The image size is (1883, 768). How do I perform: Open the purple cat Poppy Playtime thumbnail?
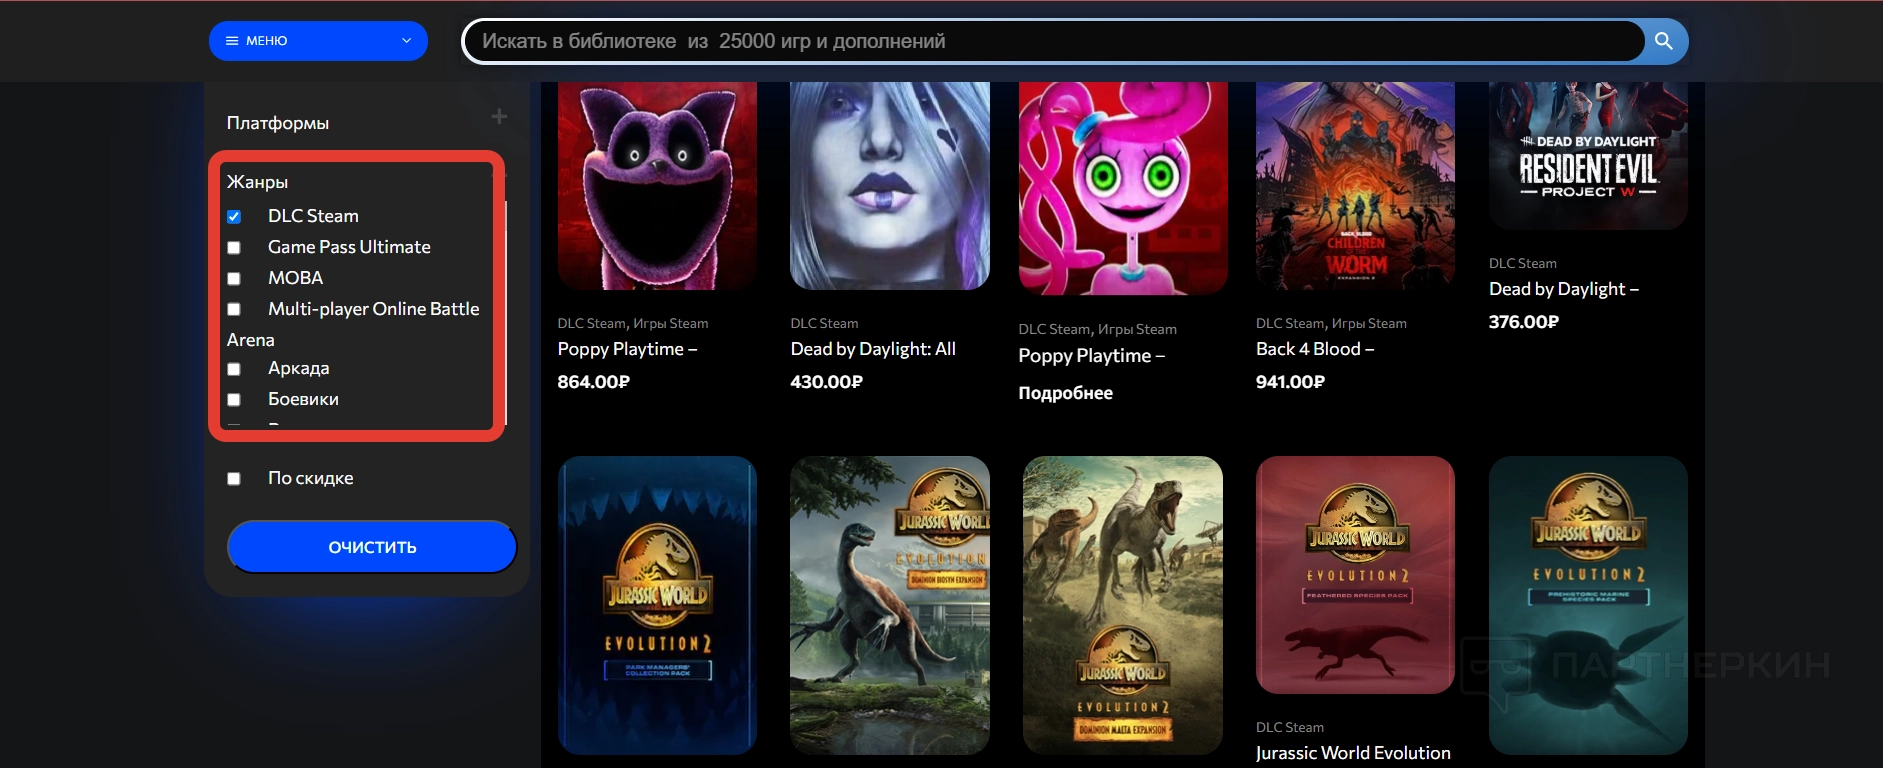[x=657, y=186]
